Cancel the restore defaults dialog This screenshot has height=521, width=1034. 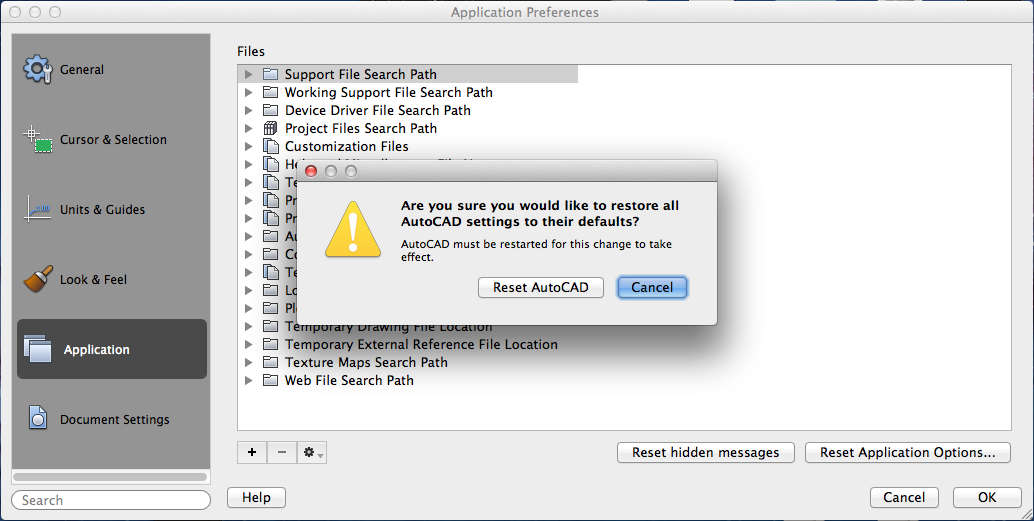point(652,288)
